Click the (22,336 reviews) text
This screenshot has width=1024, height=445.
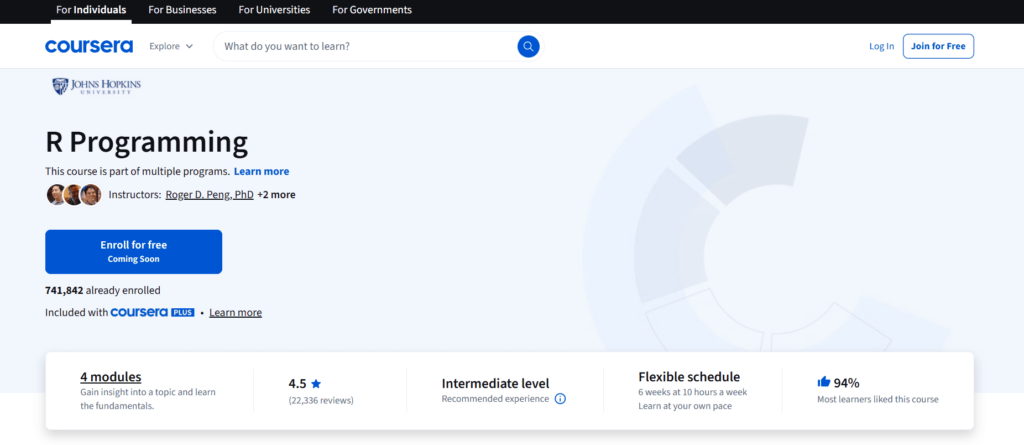click(321, 401)
